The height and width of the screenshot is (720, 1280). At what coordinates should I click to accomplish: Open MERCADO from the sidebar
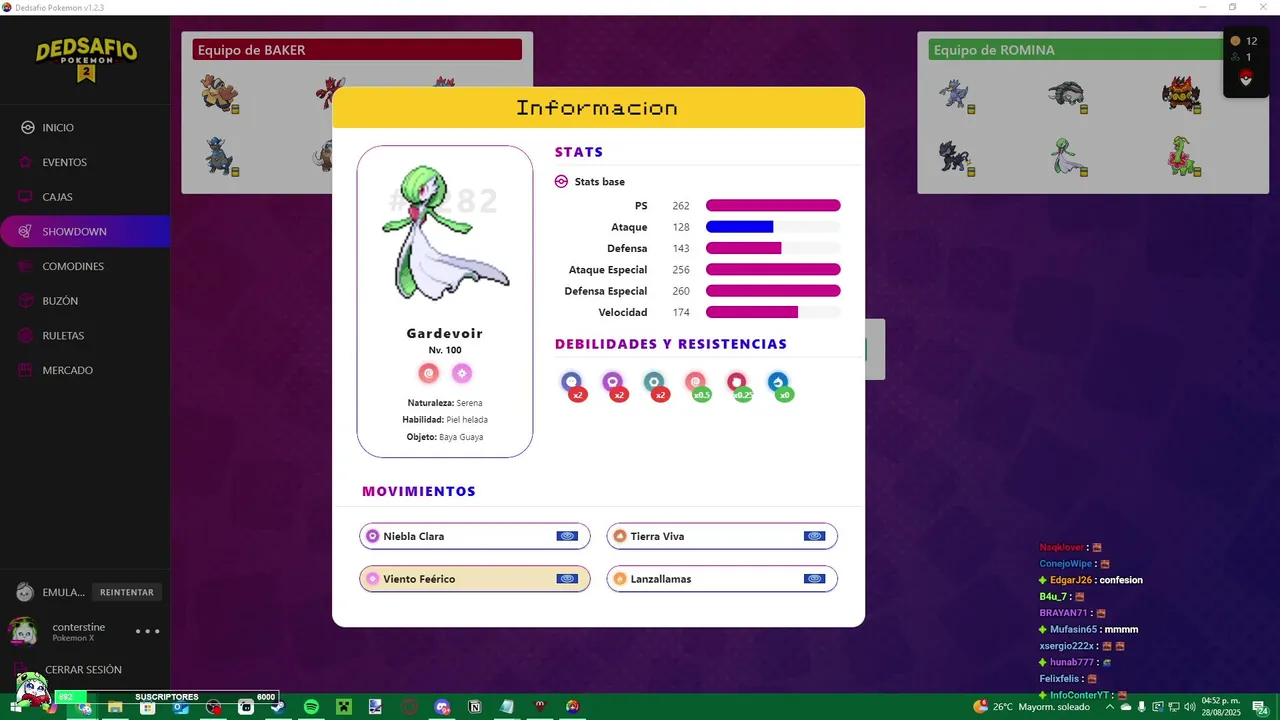click(85, 370)
